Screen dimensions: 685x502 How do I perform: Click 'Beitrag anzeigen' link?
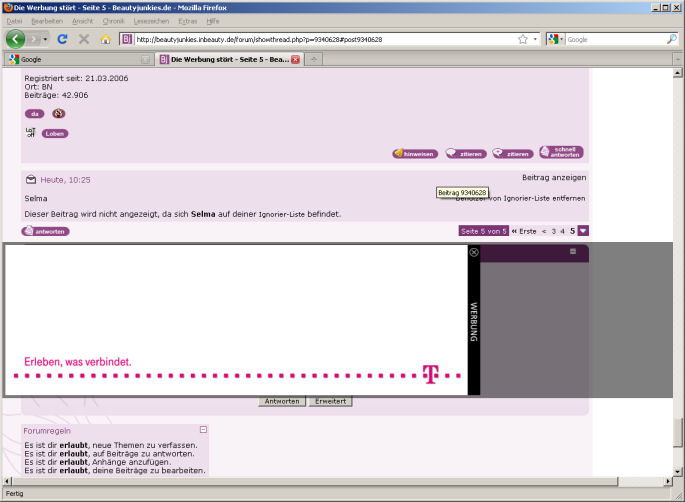point(554,177)
